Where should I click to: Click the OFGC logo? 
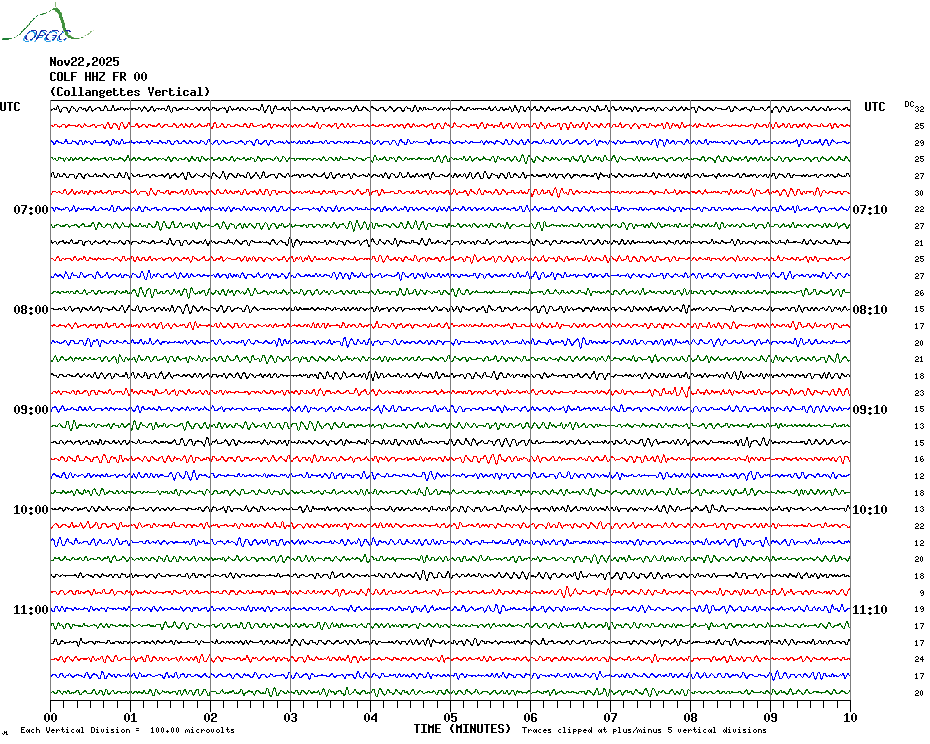tap(46, 24)
